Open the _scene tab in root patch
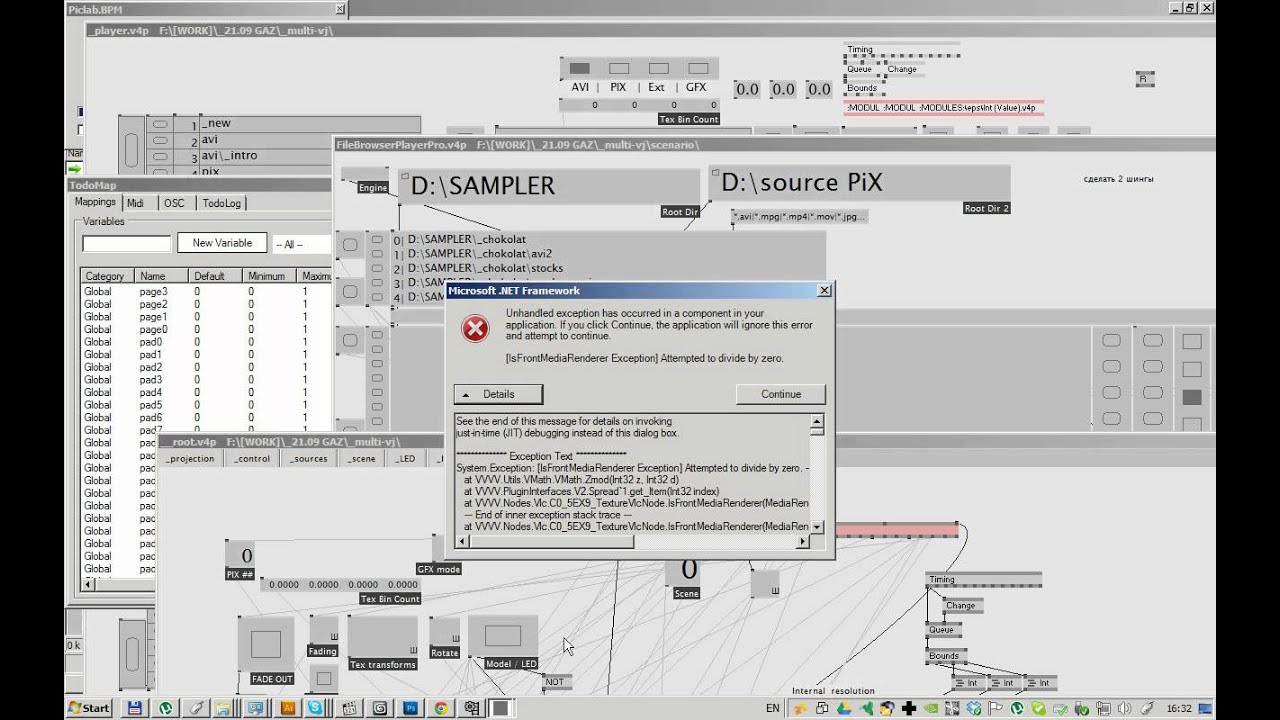1280x720 pixels. pyautogui.click(x=361, y=459)
